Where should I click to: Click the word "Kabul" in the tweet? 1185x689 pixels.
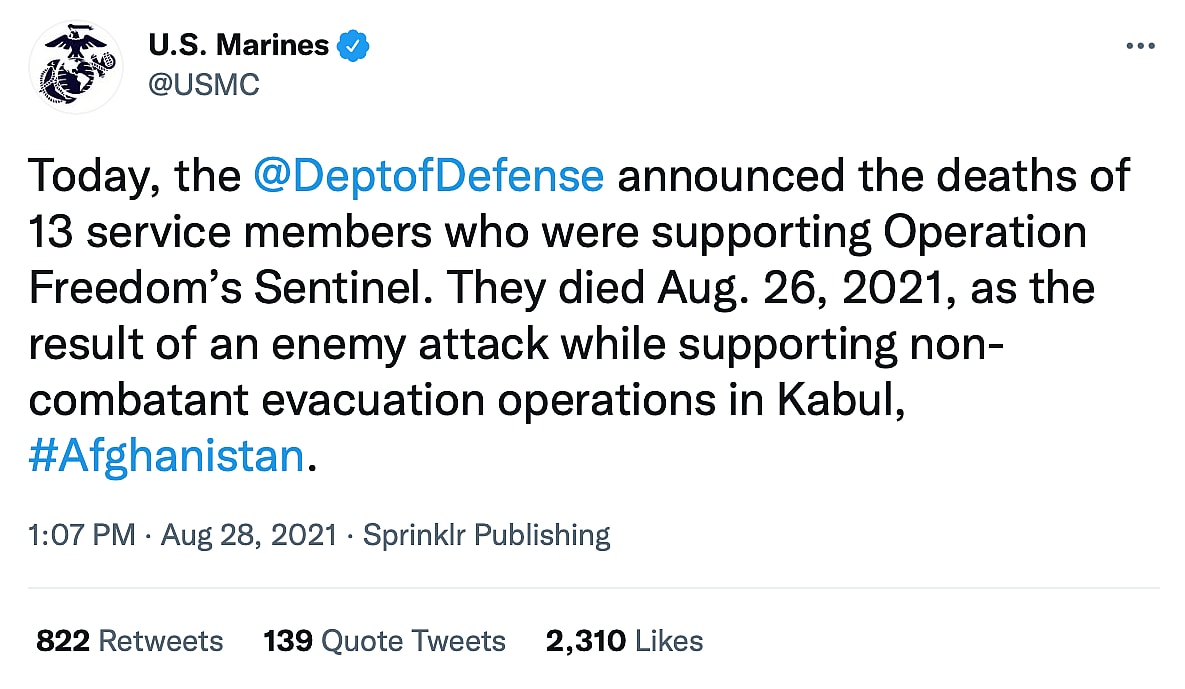[840, 400]
